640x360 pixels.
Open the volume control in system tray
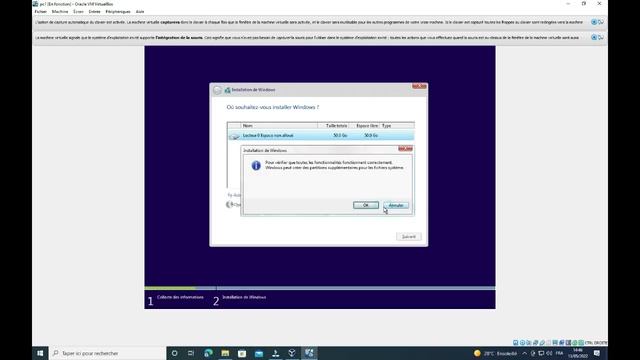[x=549, y=353]
